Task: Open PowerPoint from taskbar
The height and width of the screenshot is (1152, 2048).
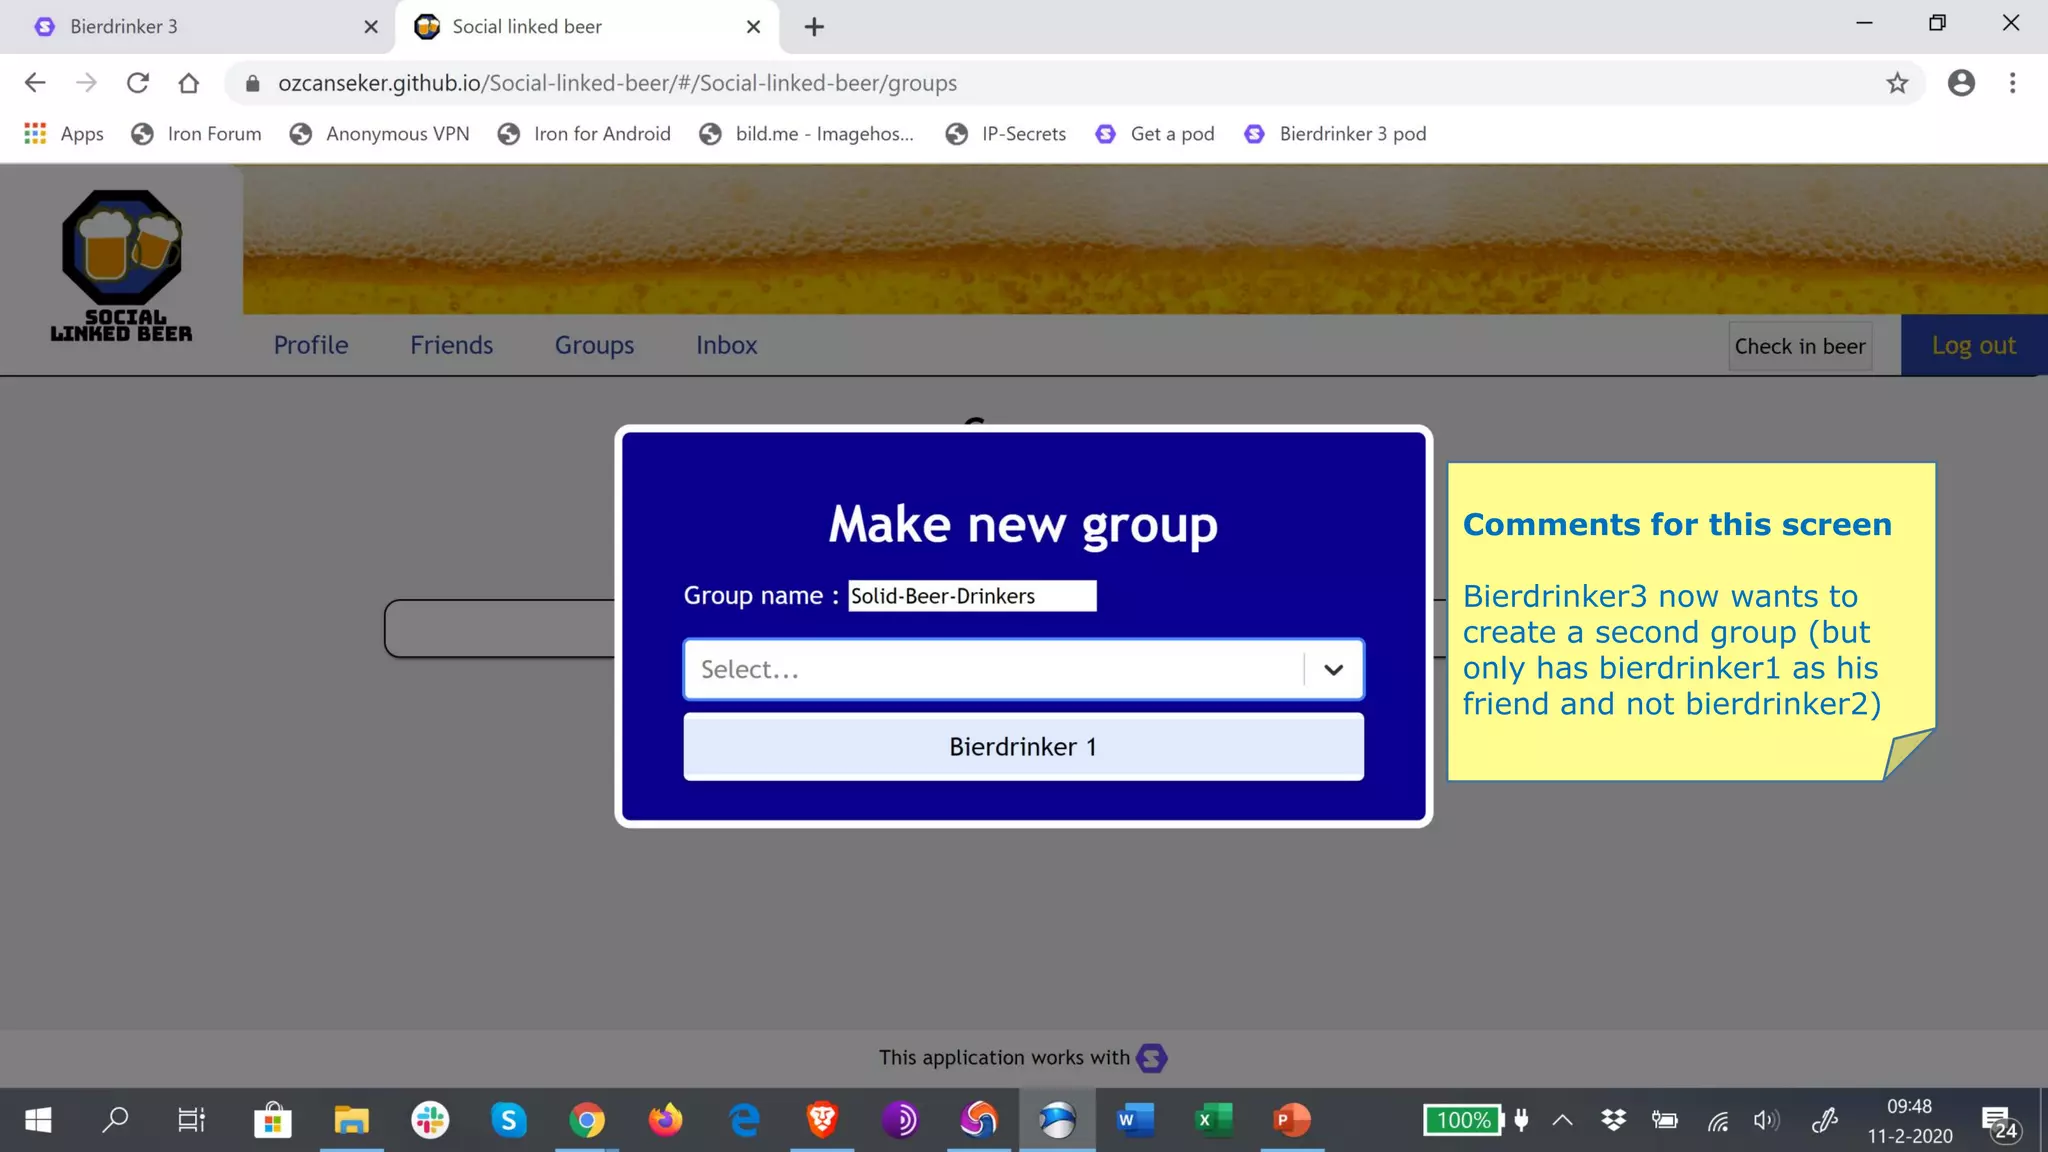Action: point(1292,1120)
